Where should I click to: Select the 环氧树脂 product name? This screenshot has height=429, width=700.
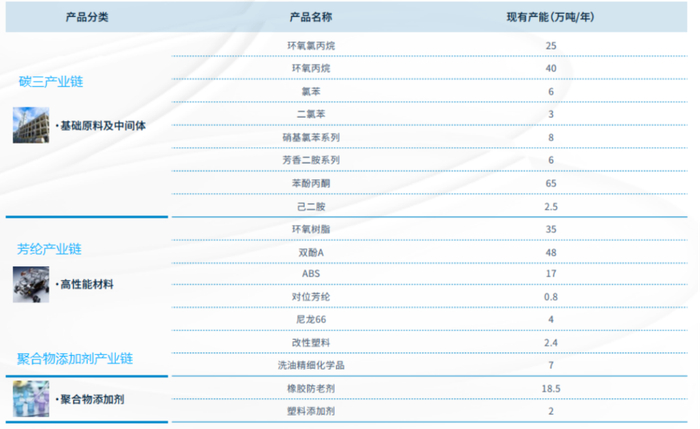[311, 229]
